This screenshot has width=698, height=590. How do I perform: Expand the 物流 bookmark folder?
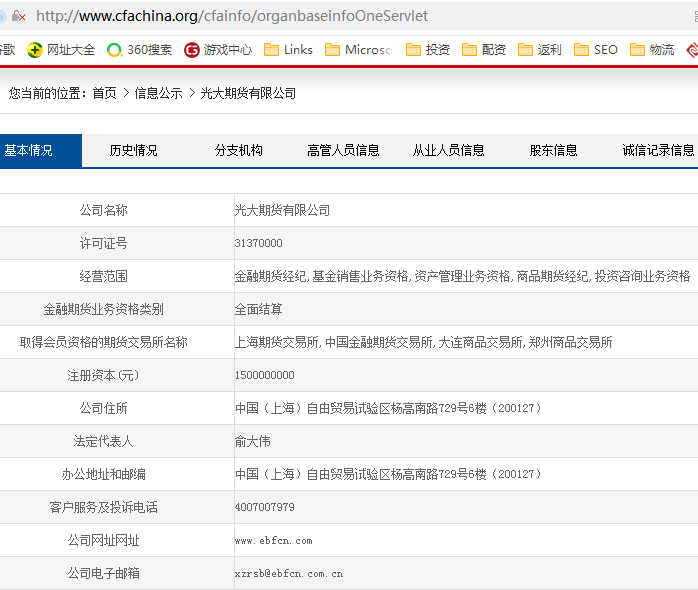652,49
